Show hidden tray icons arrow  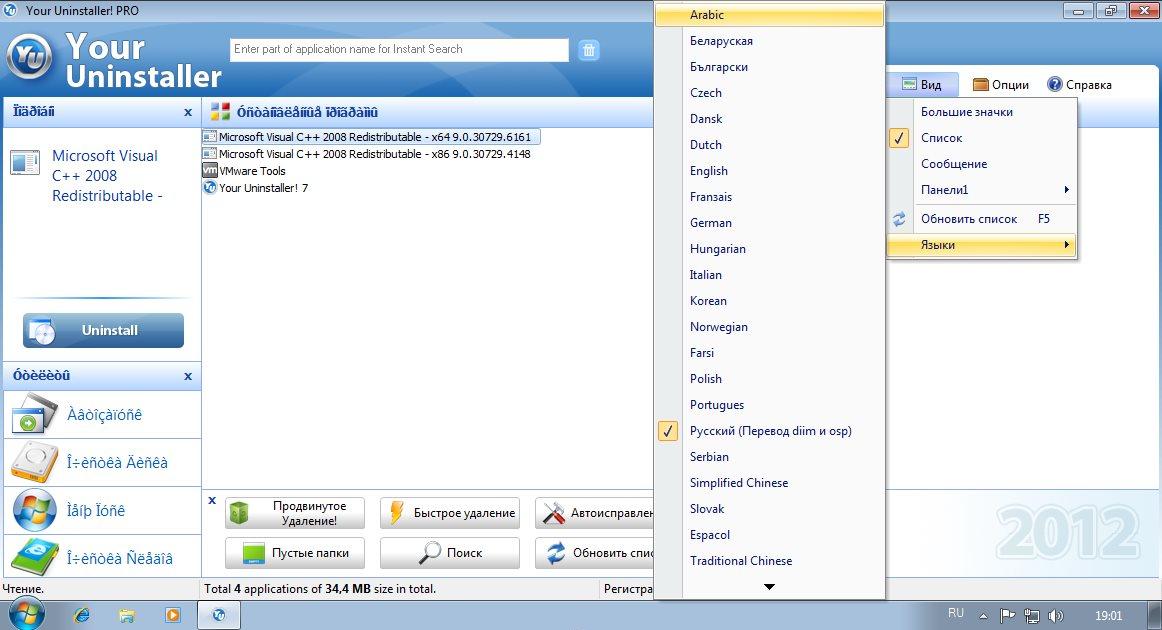pyautogui.click(x=983, y=615)
